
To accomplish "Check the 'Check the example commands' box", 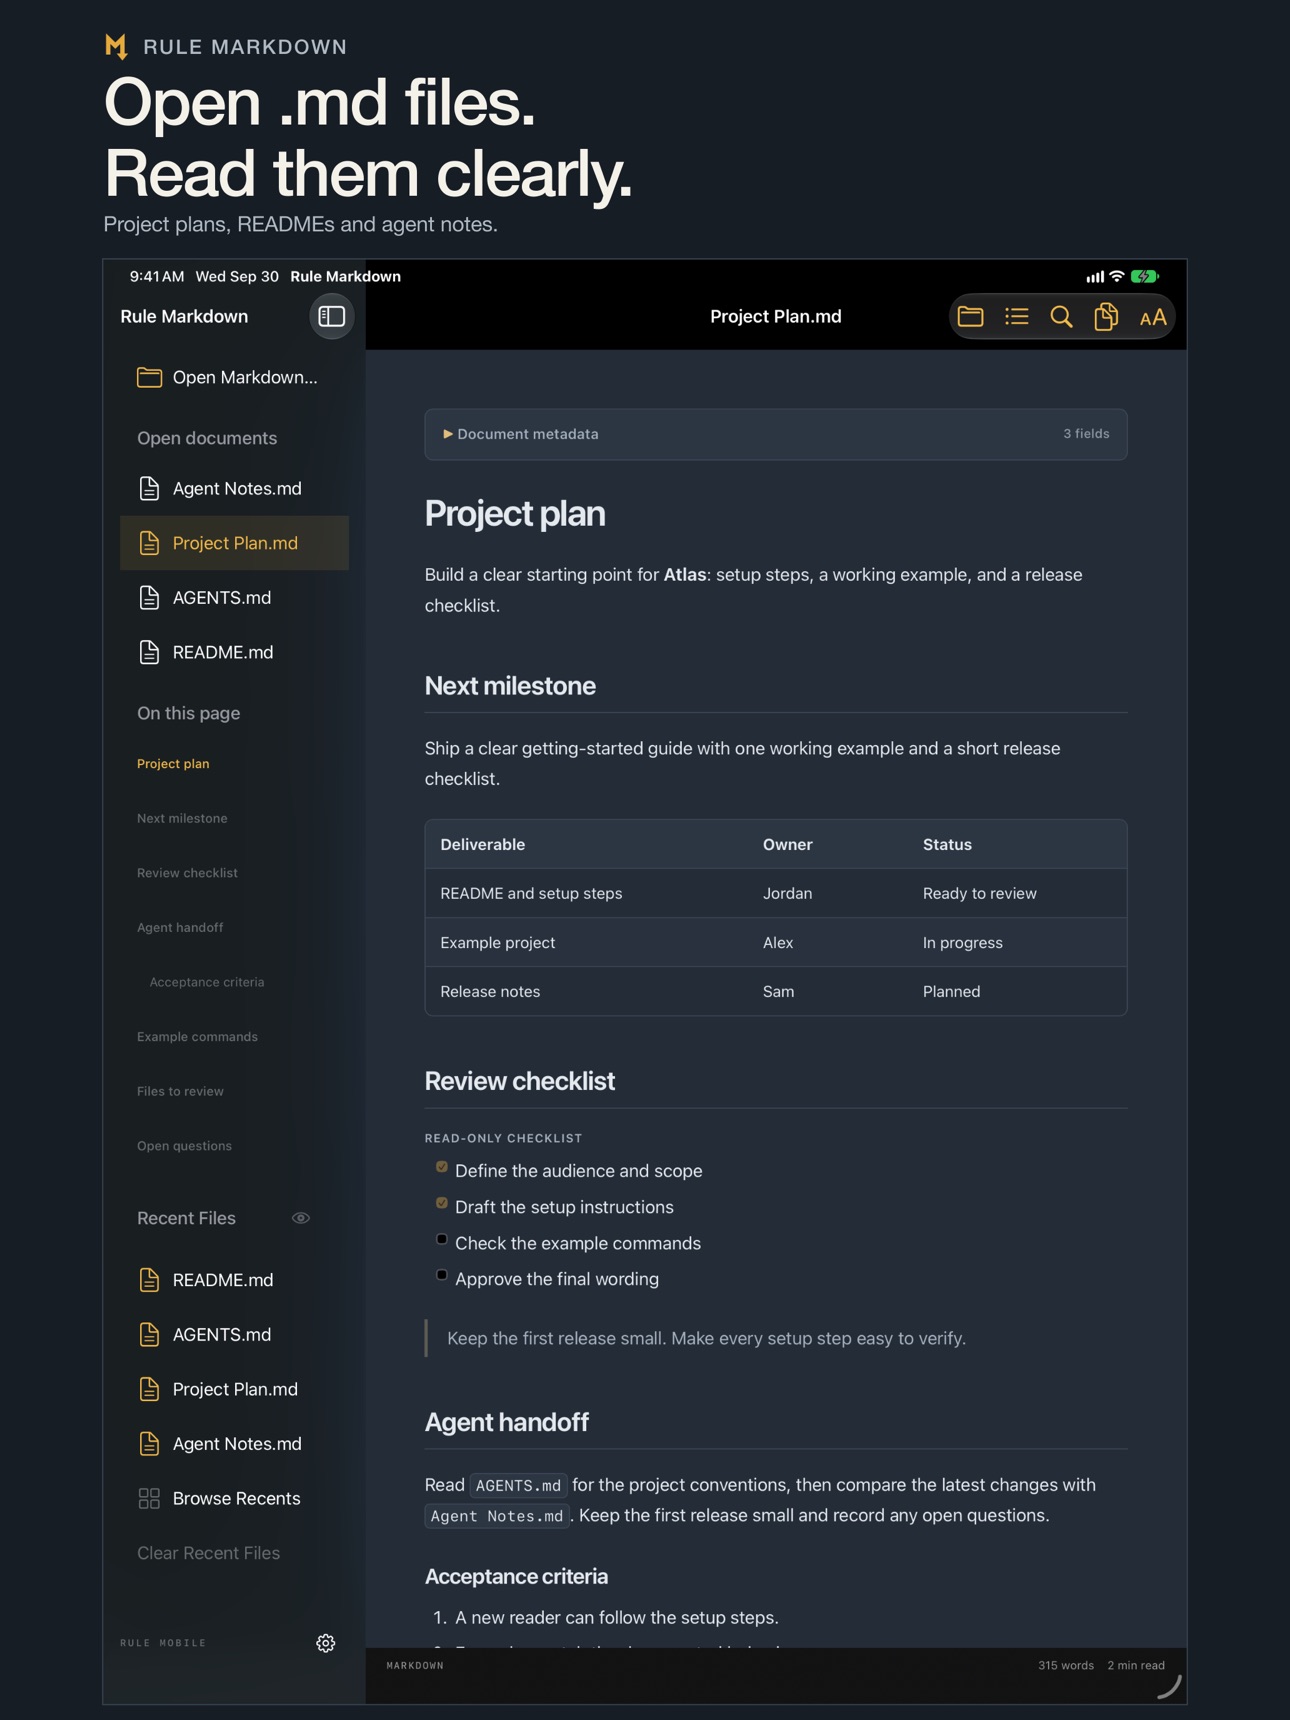I will pyautogui.click(x=441, y=1239).
